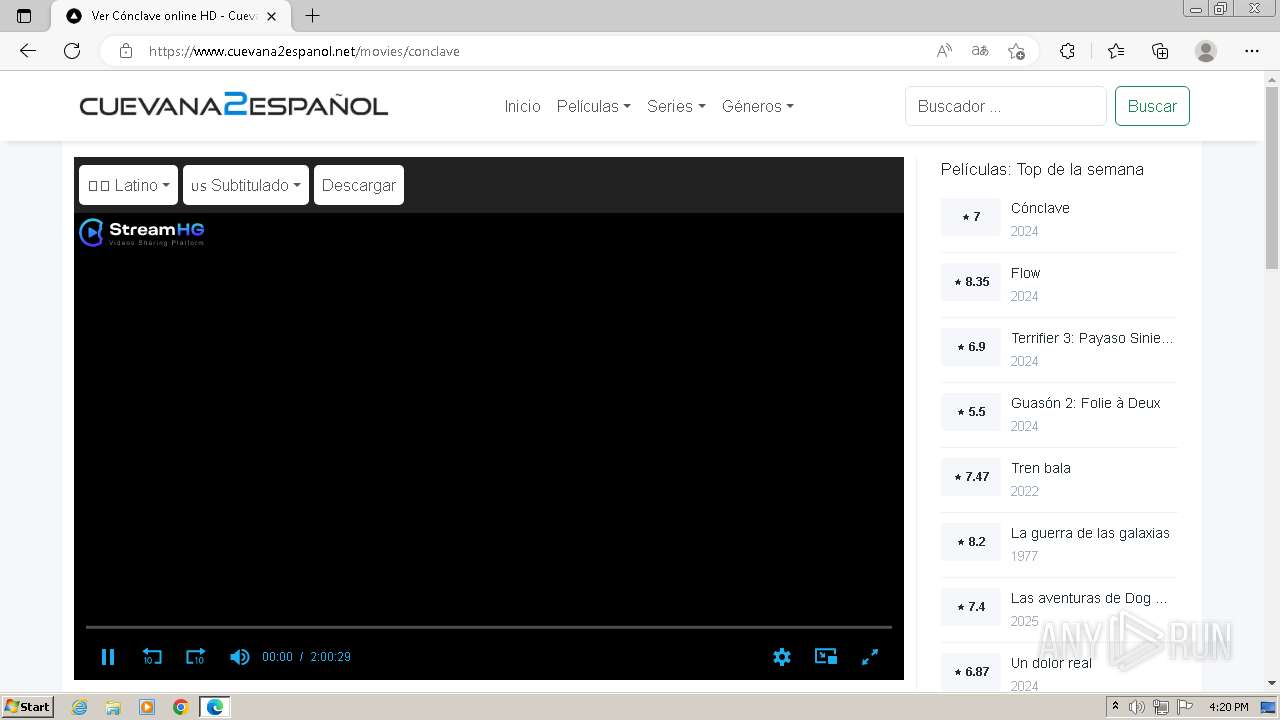Viewport: 1280px width, 720px height.
Task: Rewind the video 10 seconds
Action: pyautogui.click(x=152, y=657)
